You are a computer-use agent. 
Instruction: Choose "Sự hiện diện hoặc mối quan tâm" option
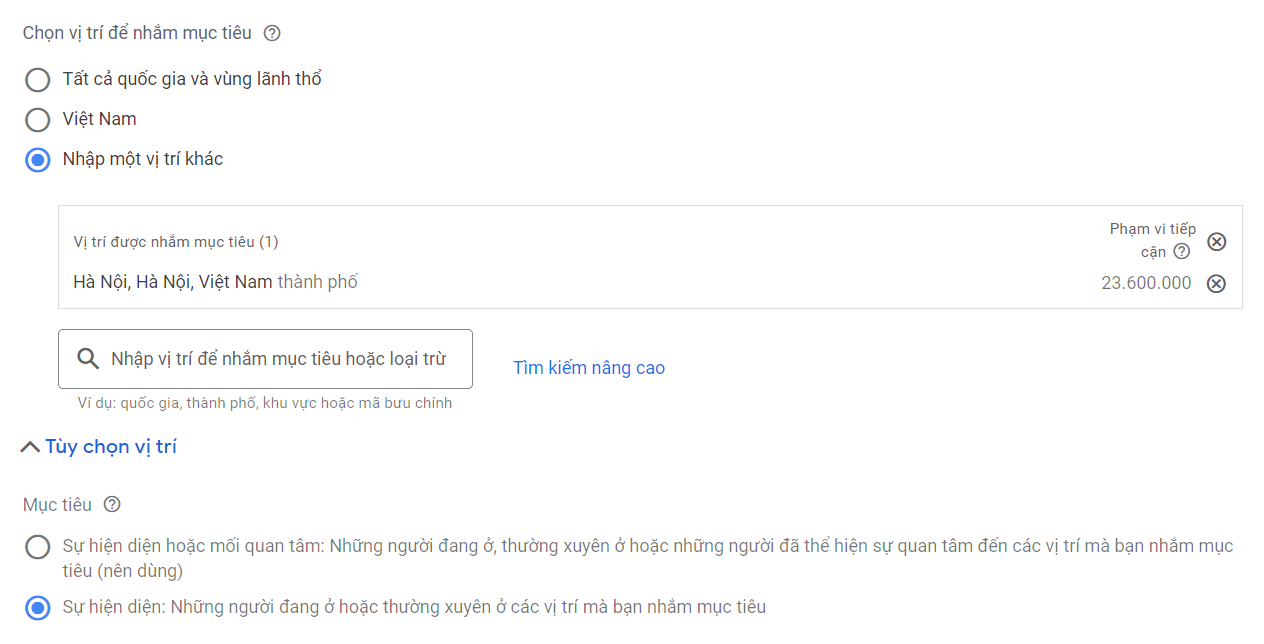38,547
